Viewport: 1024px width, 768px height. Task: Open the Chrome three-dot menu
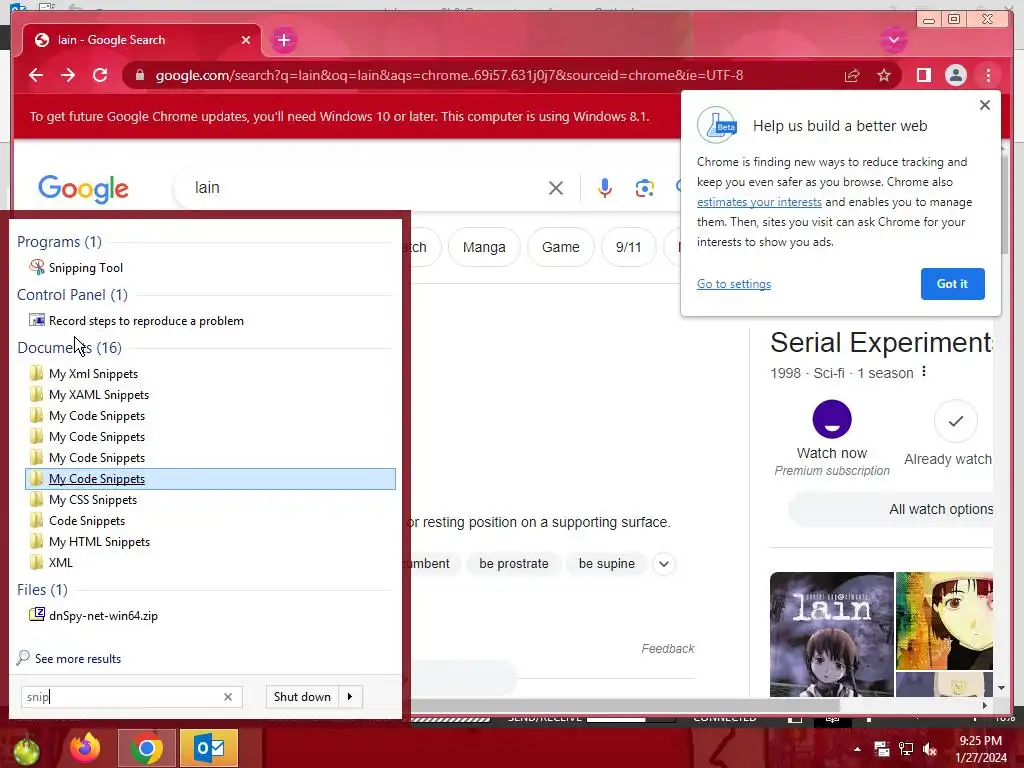988,76
